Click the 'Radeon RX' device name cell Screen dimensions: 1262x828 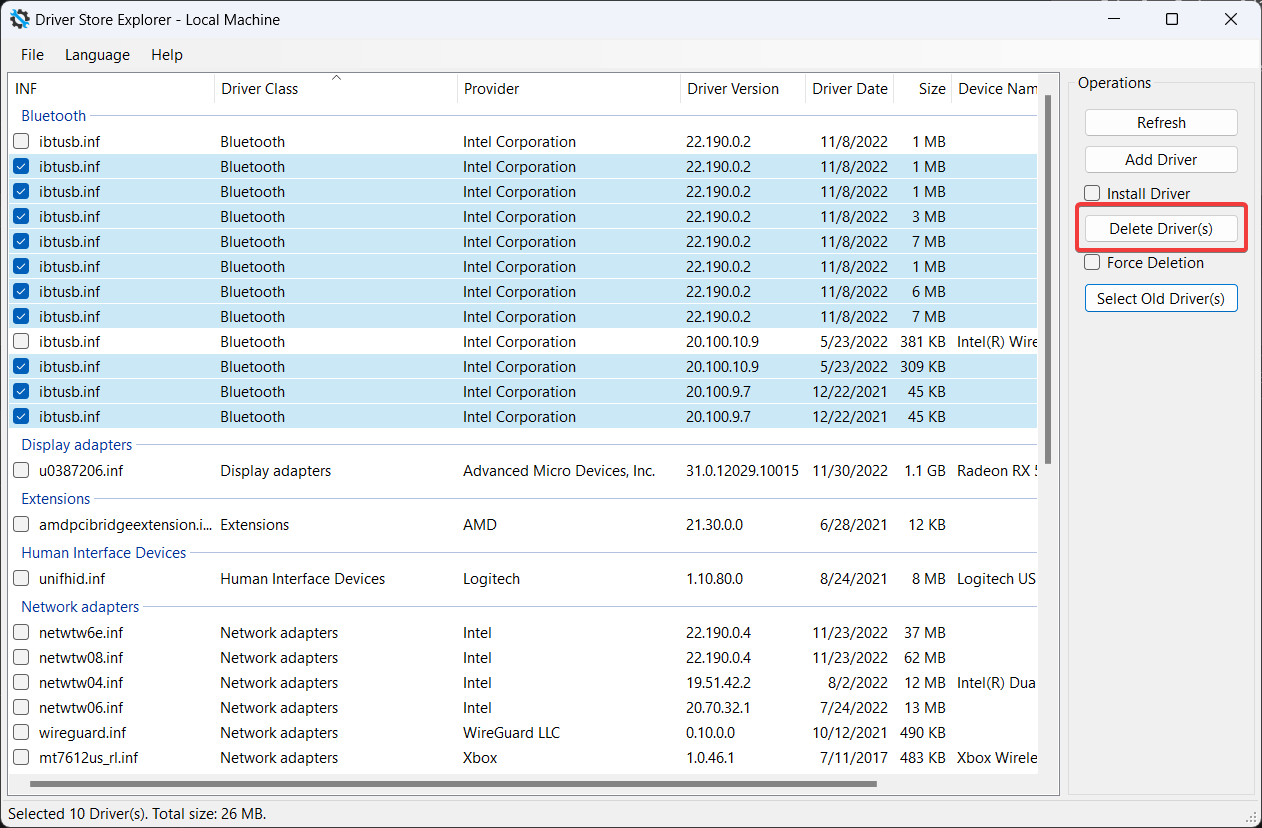[997, 471]
